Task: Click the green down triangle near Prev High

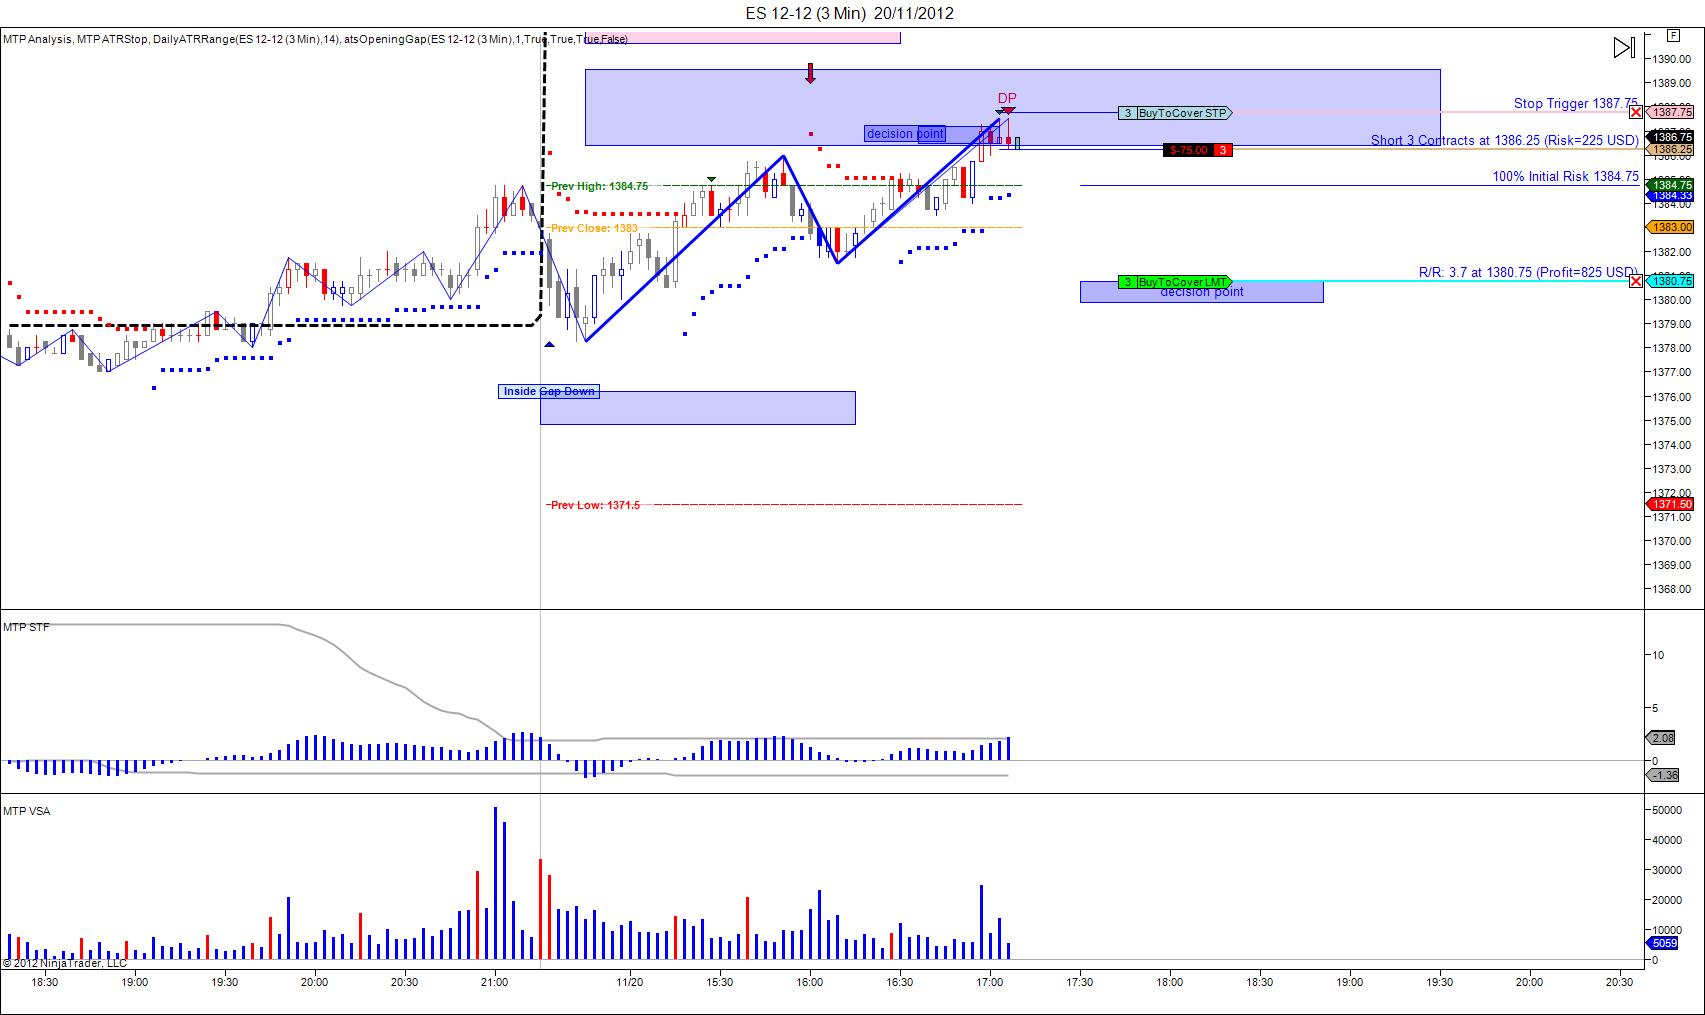Action: click(x=711, y=179)
